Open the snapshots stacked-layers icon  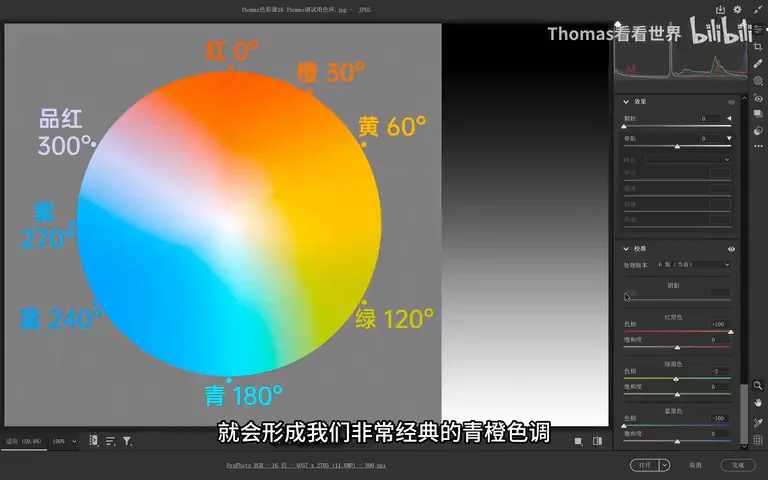(x=758, y=114)
